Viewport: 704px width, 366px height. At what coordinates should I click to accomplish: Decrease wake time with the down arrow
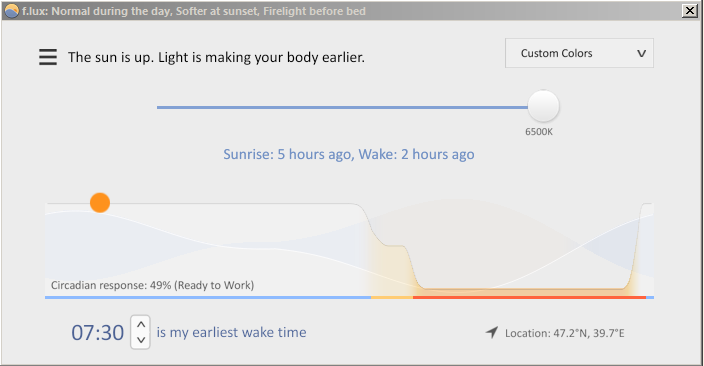point(141,340)
